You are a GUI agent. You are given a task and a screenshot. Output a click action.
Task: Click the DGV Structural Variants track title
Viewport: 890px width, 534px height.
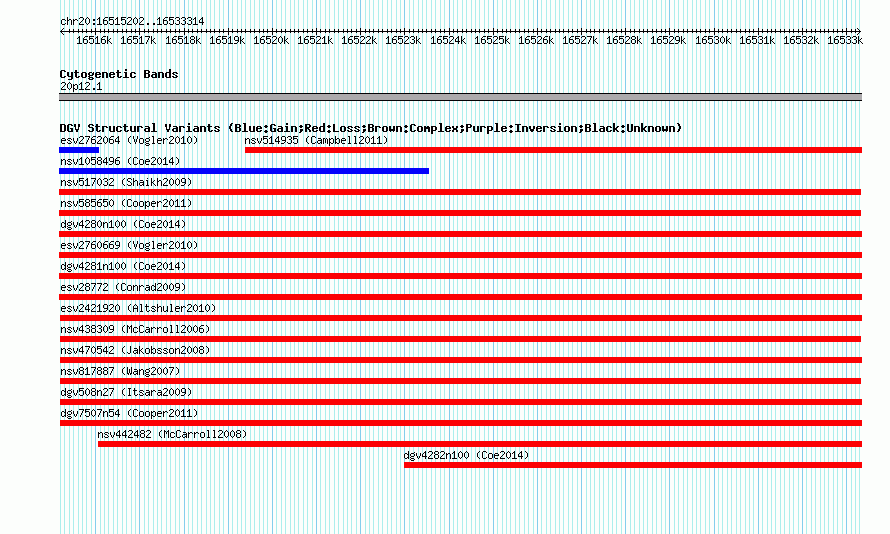[x=371, y=128]
